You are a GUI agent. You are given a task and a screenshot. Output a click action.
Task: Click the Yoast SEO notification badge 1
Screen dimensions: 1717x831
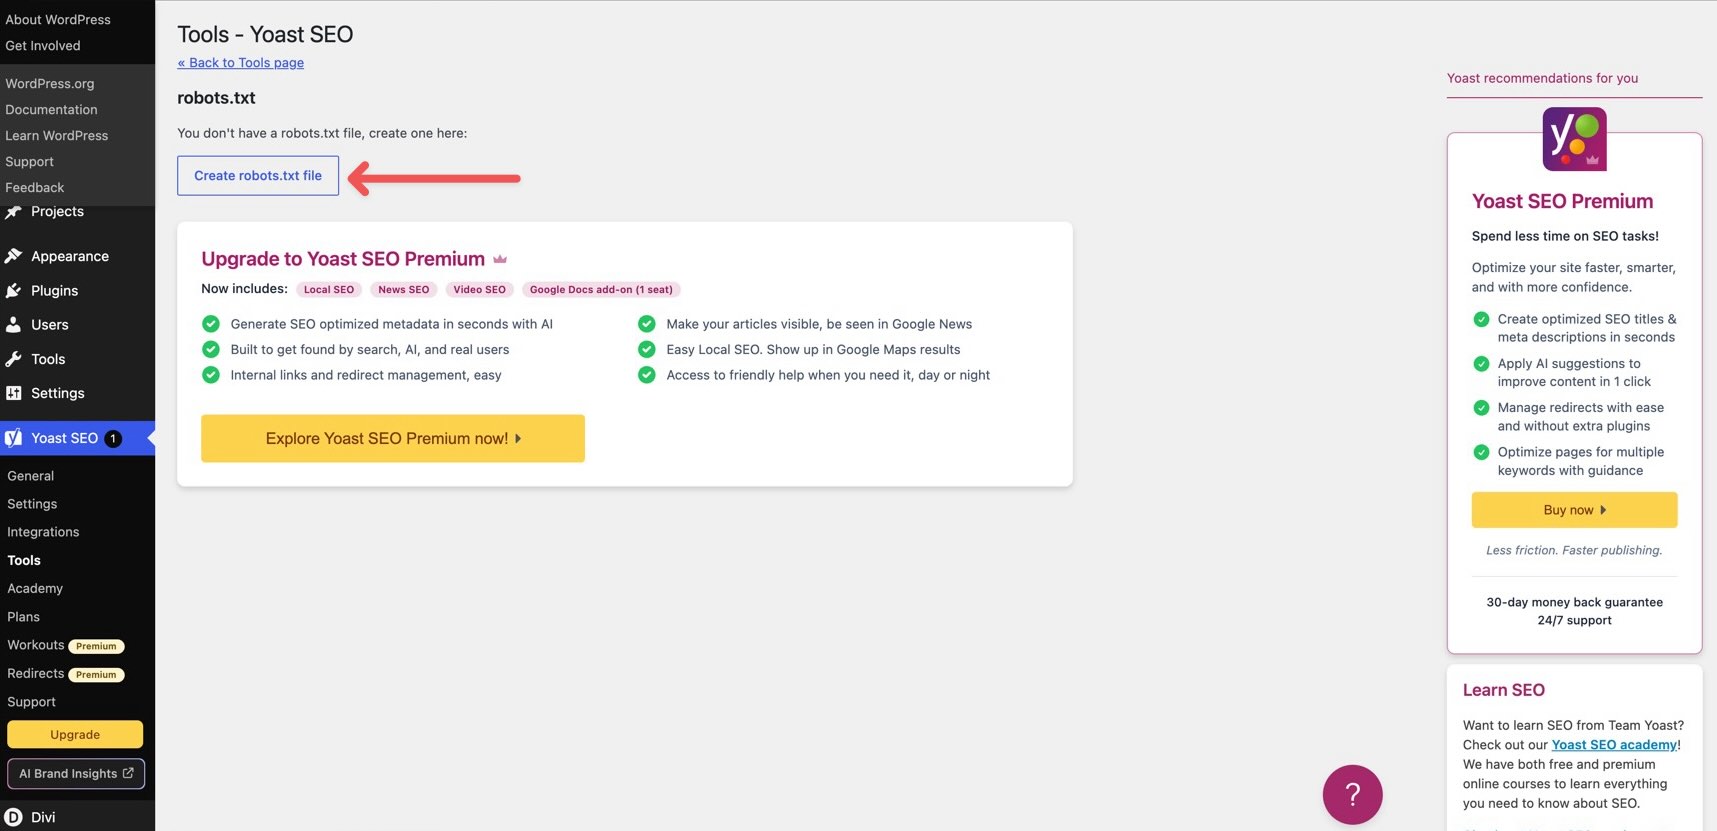coord(113,438)
